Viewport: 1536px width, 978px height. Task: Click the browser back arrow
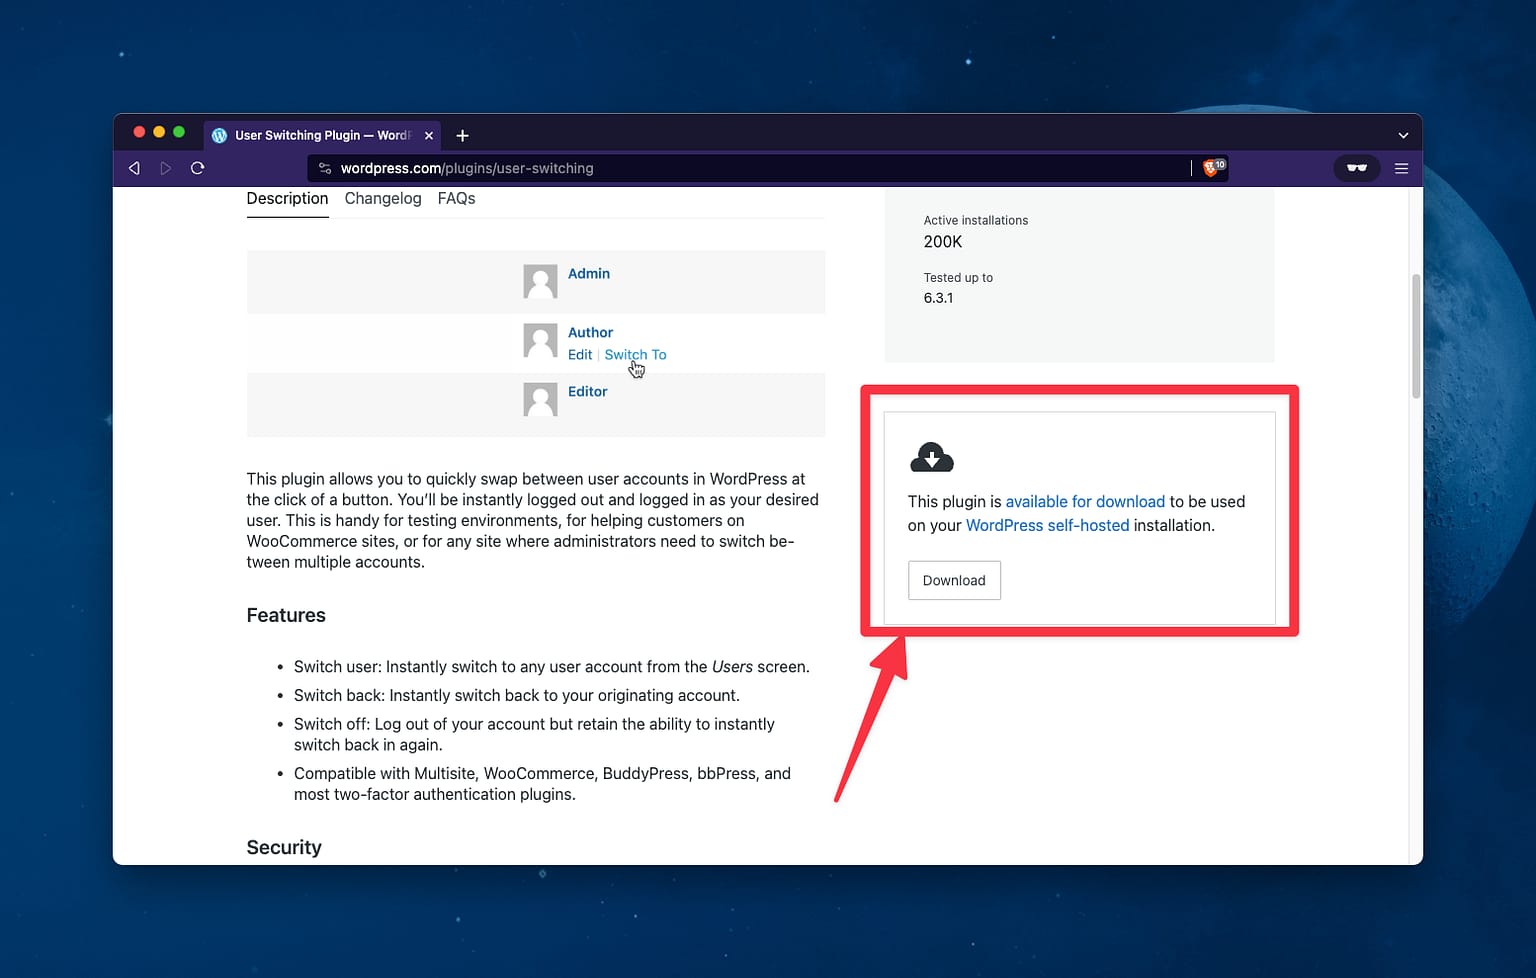(134, 168)
